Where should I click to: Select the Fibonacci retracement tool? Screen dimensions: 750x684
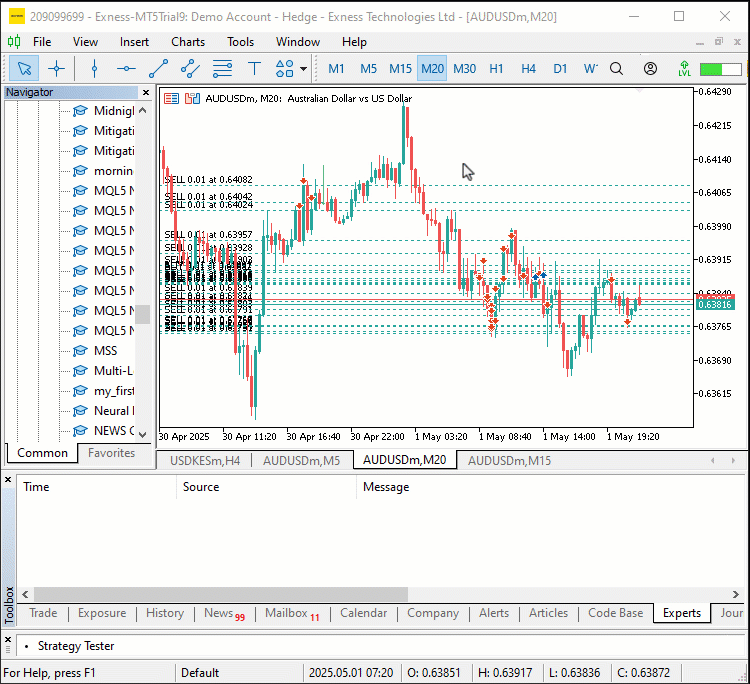[222, 69]
